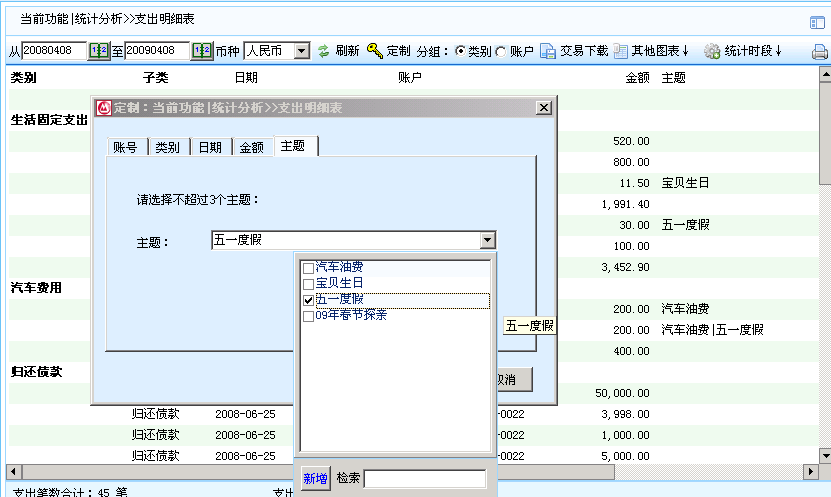
Task: Click the green refresh (刷新) icon
Action: coord(324,51)
